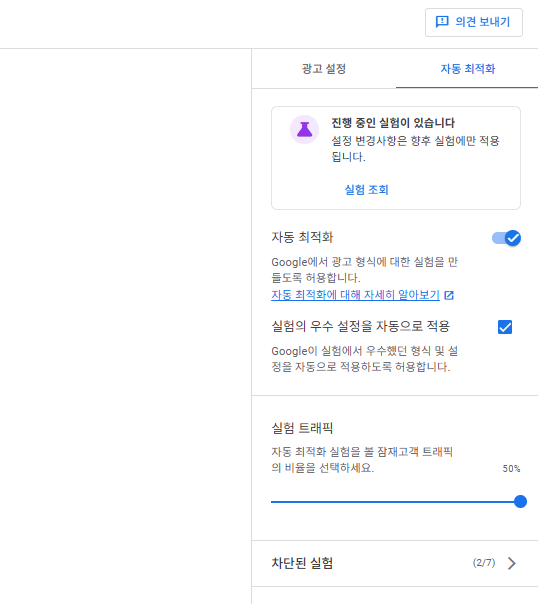The image size is (538, 604).
Task: Click the feedback speech bubble icon
Action: (x=442, y=22)
